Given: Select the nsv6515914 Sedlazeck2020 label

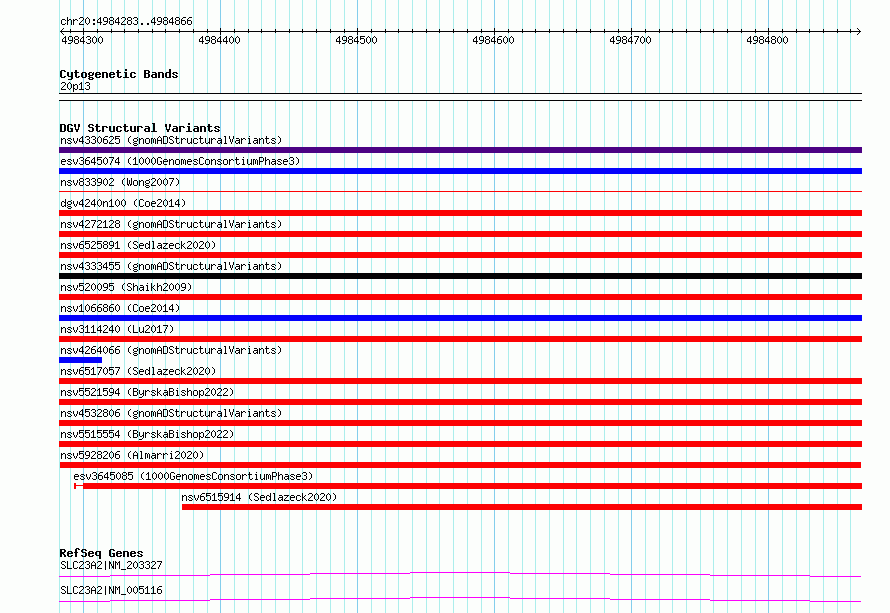Looking at the screenshot, I should 259,497.
